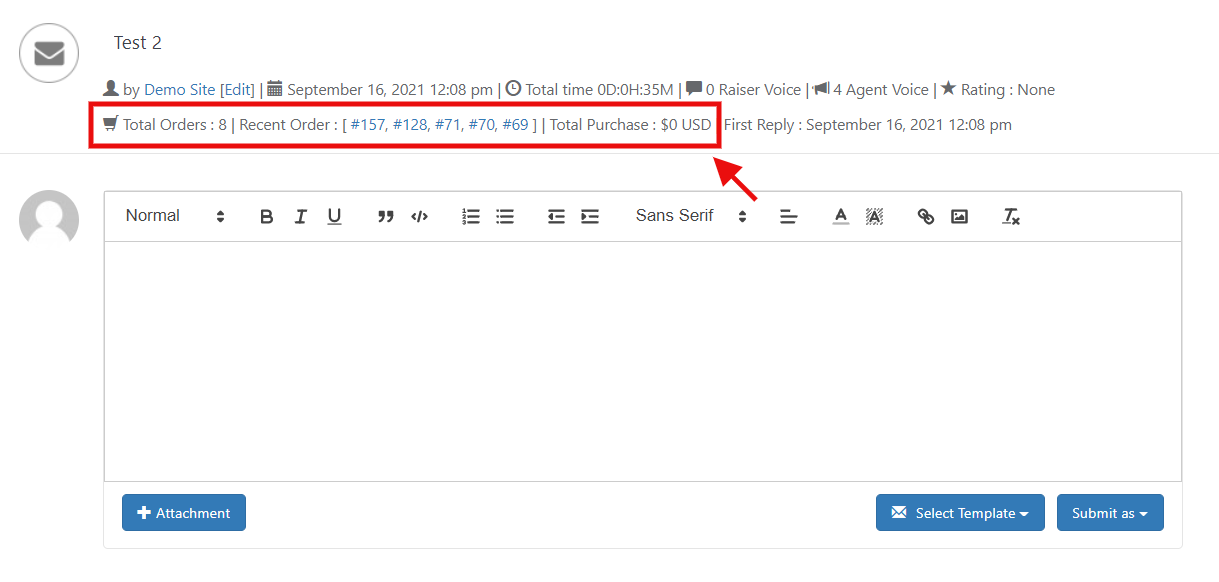Insert a hyperlink into the reply

(926, 216)
